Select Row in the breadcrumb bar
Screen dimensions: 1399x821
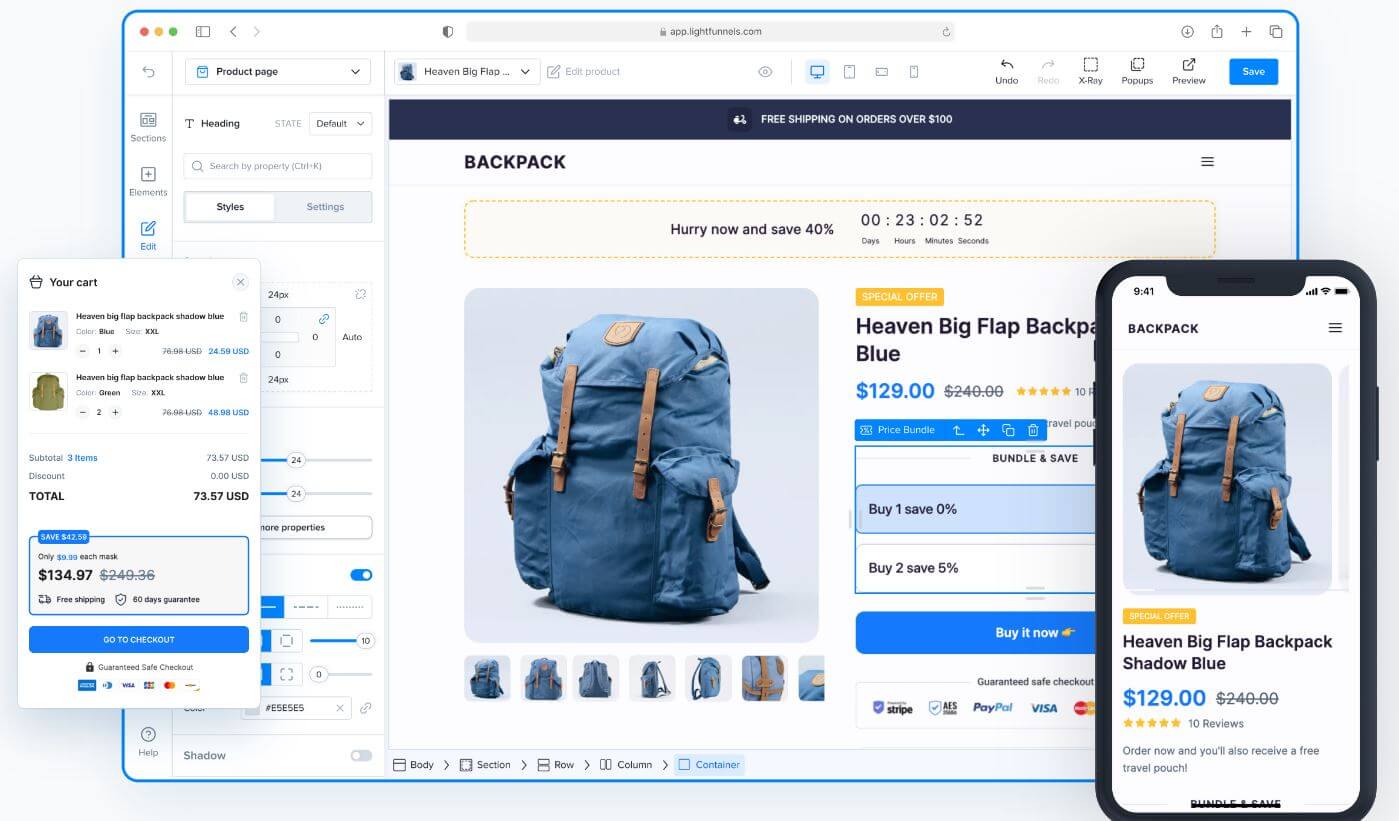click(x=555, y=765)
